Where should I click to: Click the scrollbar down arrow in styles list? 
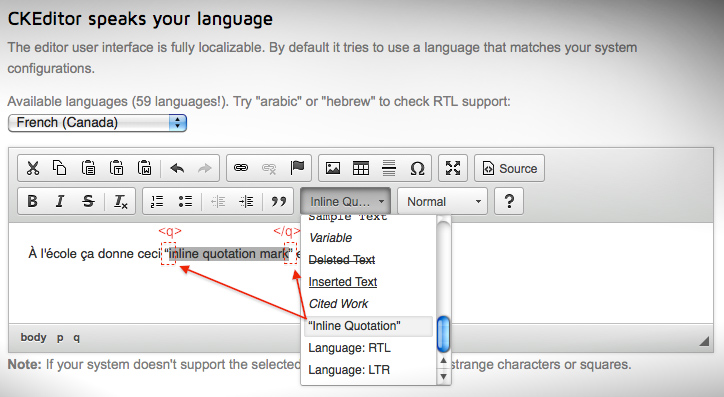coord(443,376)
